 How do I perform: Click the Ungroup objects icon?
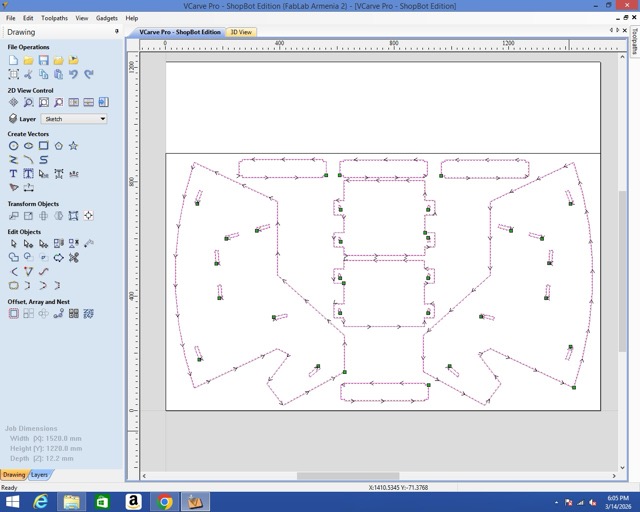(73, 244)
